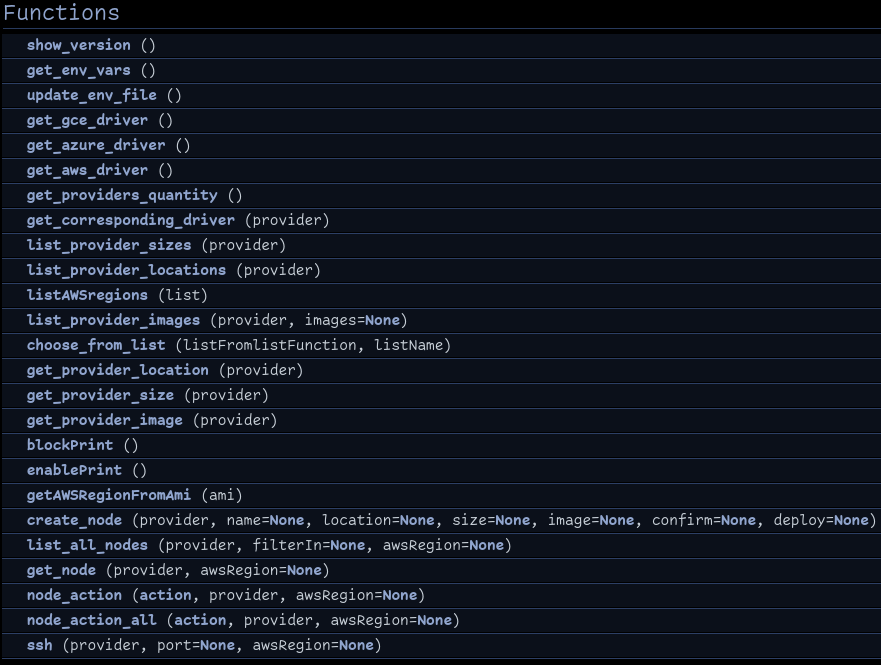The height and width of the screenshot is (665, 881).
Task: Open get_aws_driver function entry
Action: click(x=87, y=170)
